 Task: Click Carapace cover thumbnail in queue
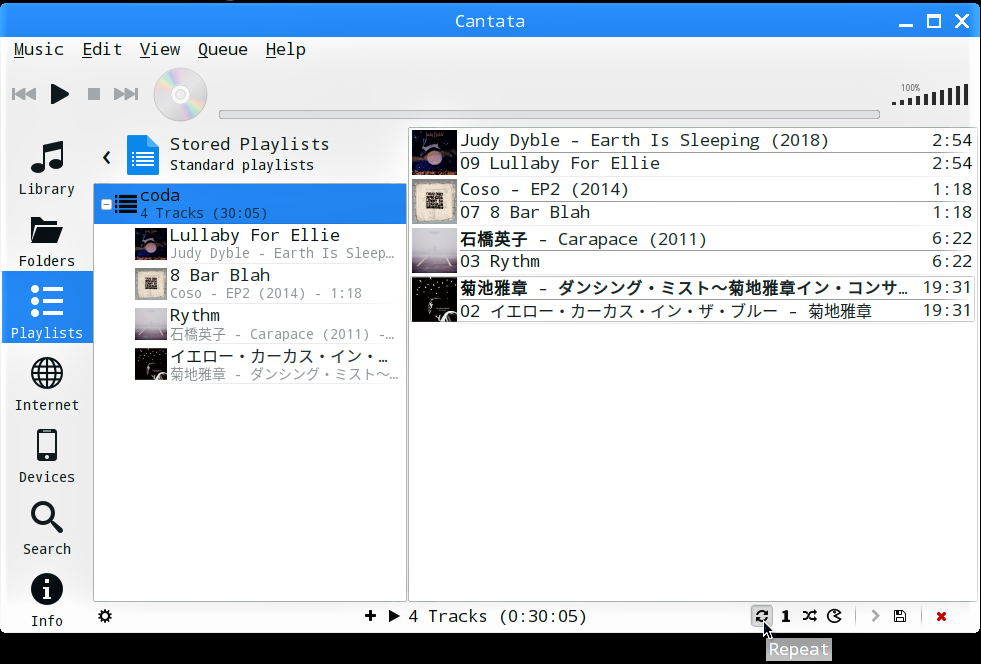pos(434,250)
